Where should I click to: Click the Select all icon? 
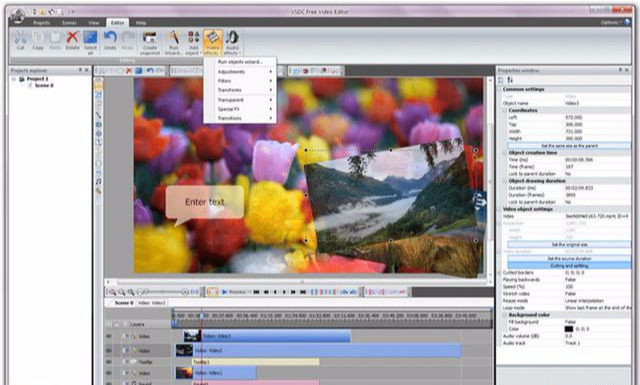coord(90,38)
